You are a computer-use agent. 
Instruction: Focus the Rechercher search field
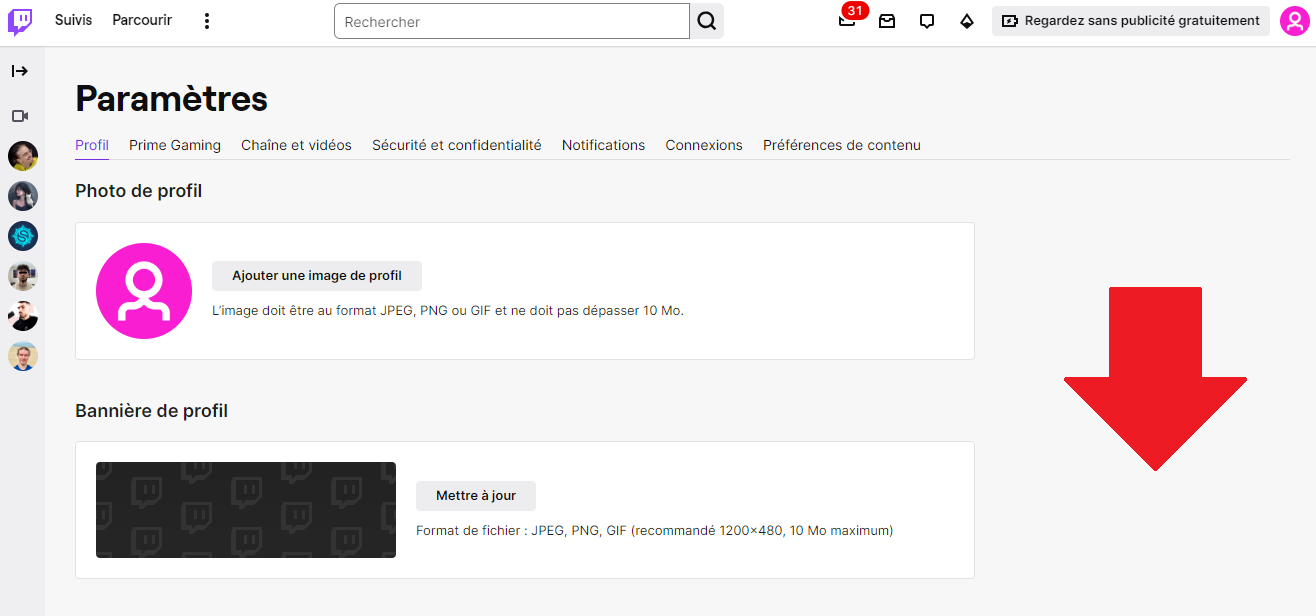512,21
